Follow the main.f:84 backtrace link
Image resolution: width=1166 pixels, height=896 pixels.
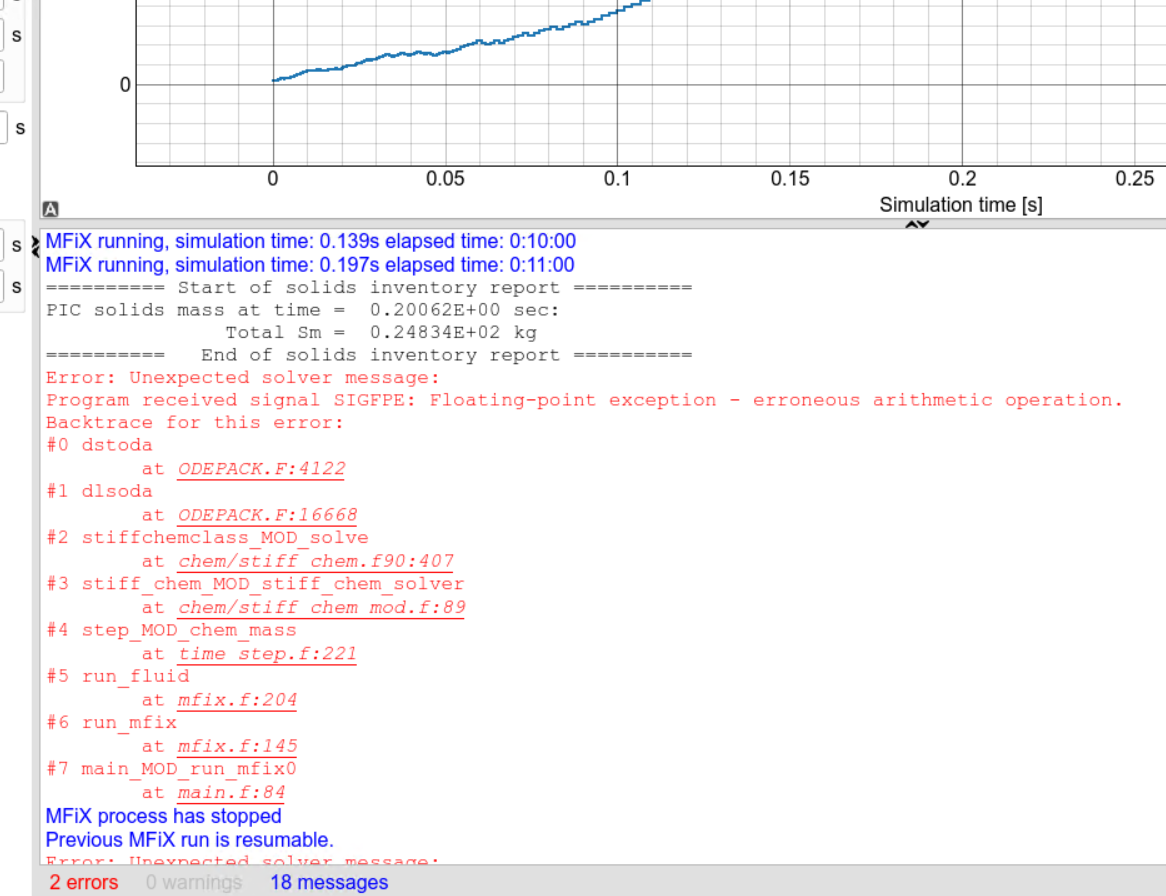point(231,793)
